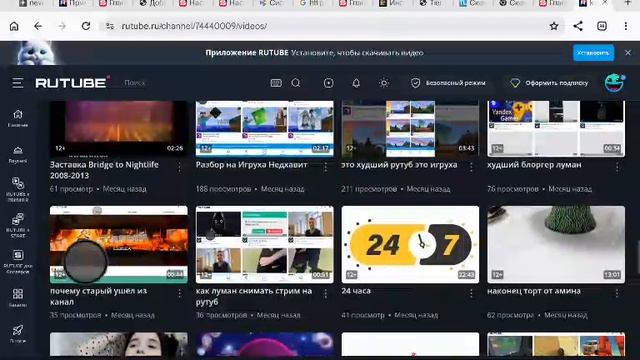
Task: Go to the RUTUBE logo homepage
Action: point(72,83)
